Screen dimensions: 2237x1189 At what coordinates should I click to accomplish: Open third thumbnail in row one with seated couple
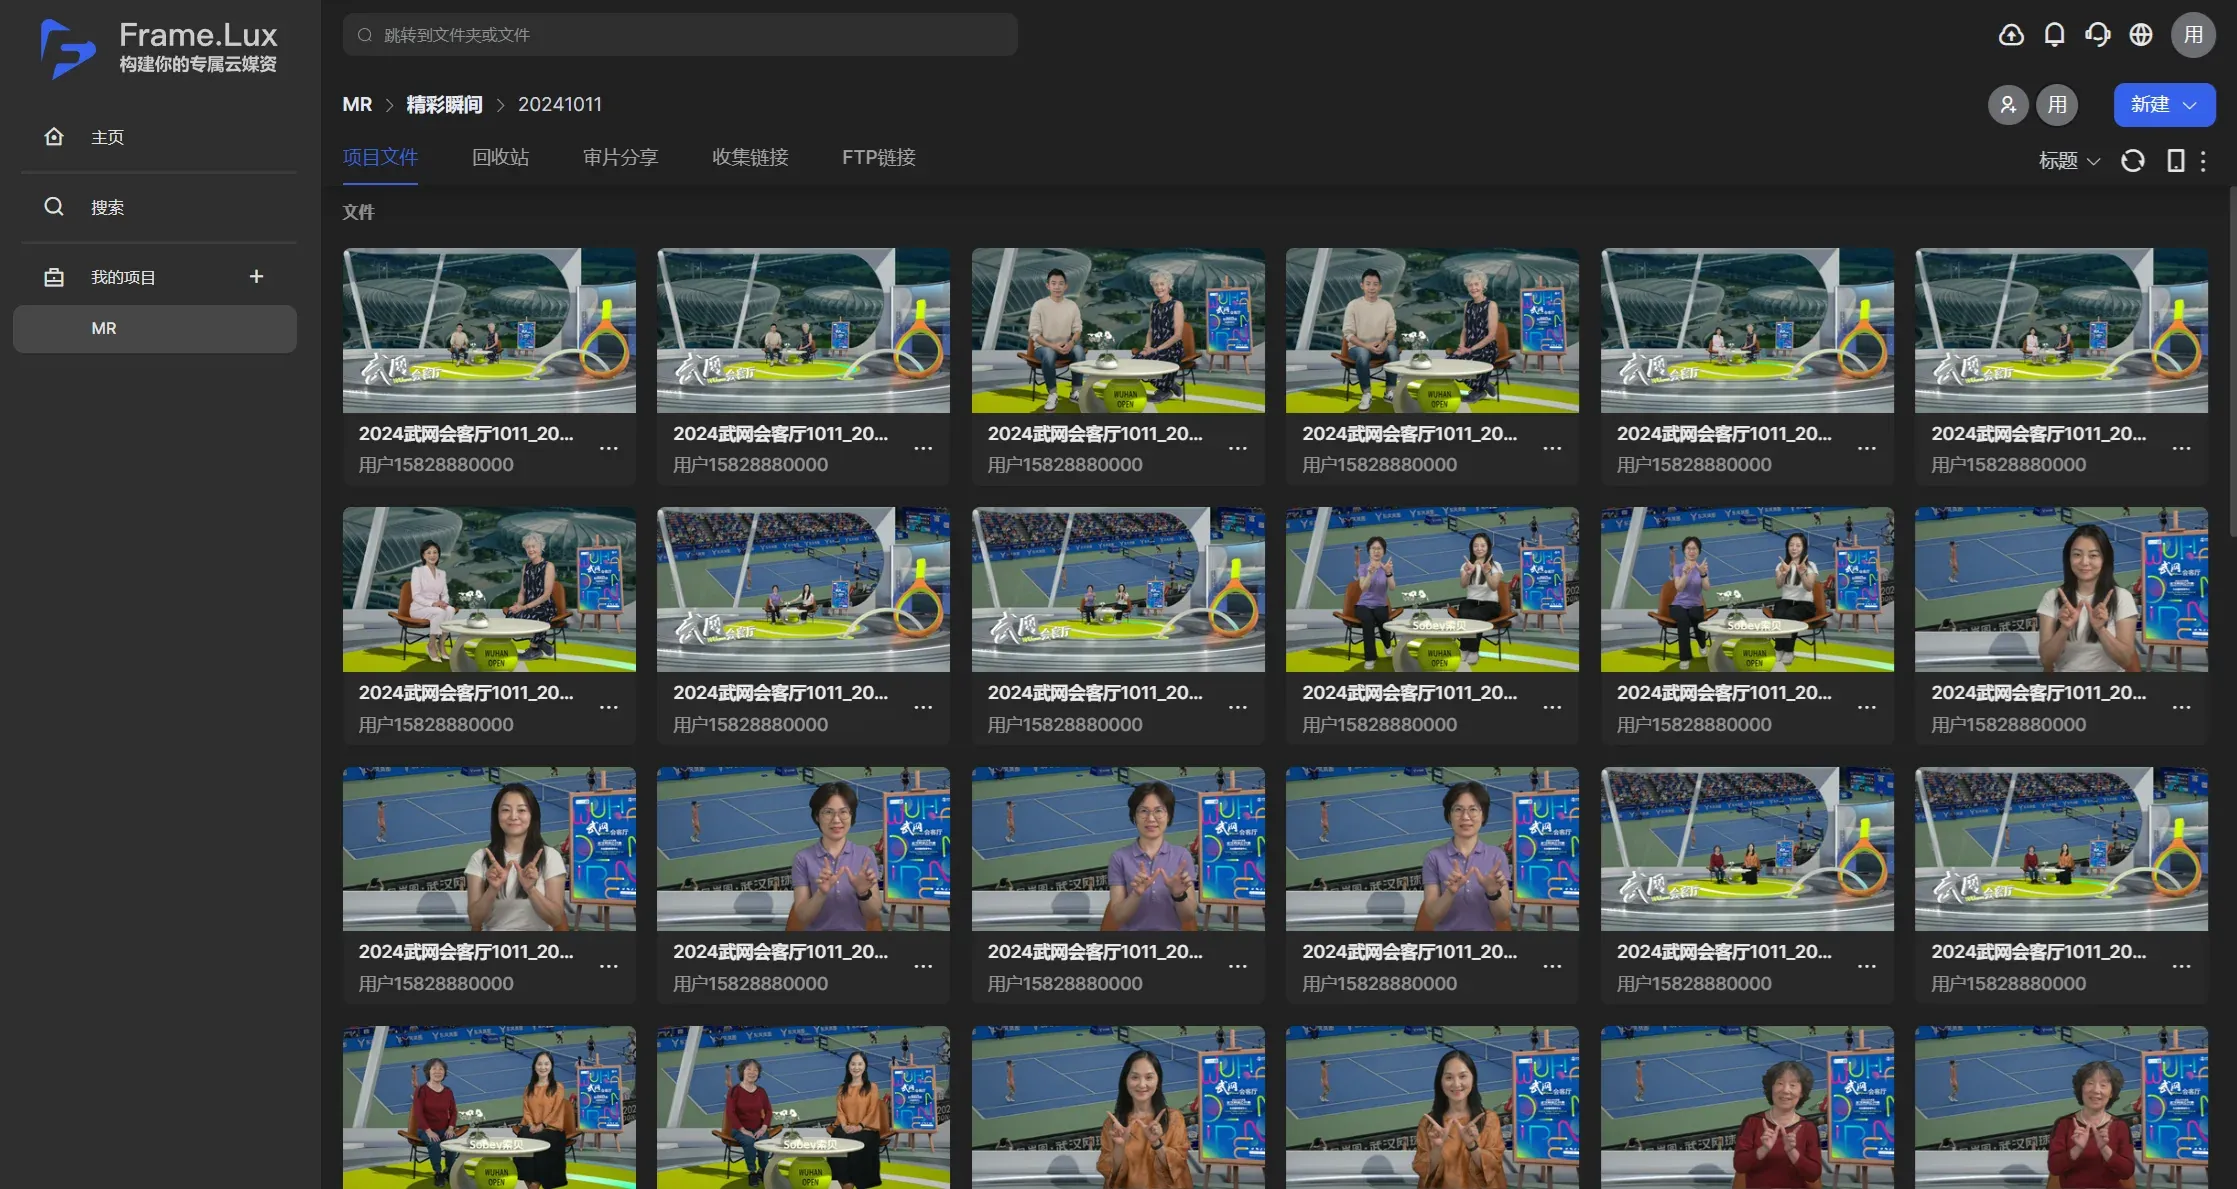click(x=1118, y=331)
